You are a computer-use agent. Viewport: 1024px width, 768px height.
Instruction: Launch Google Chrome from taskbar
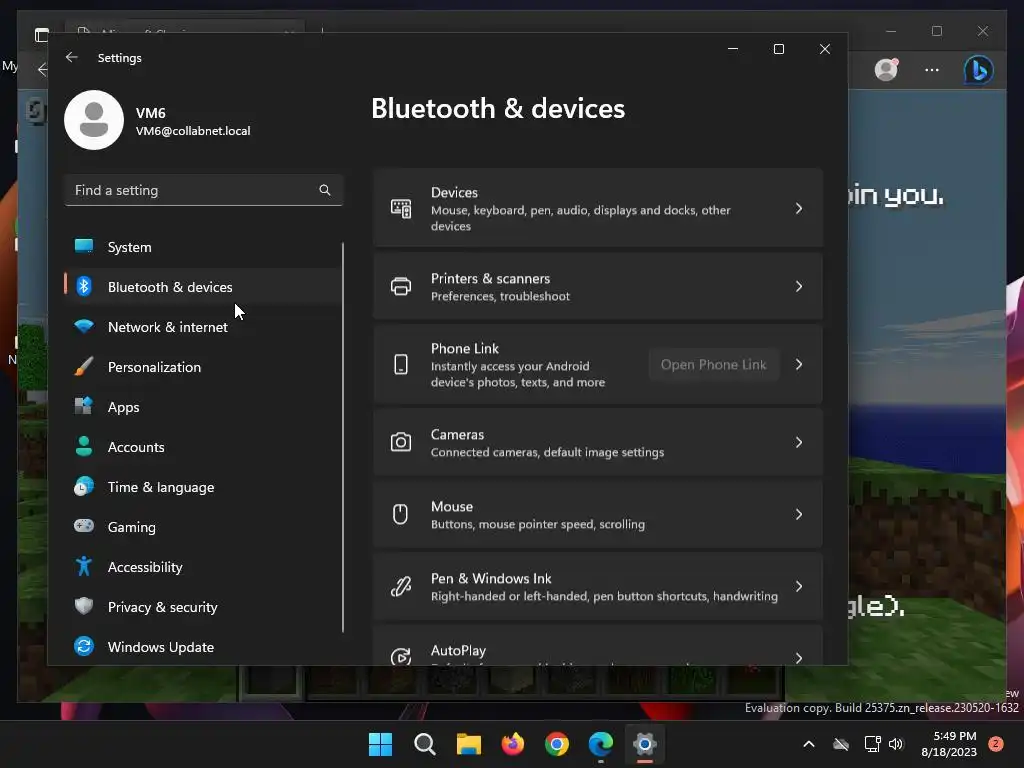click(556, 744)
